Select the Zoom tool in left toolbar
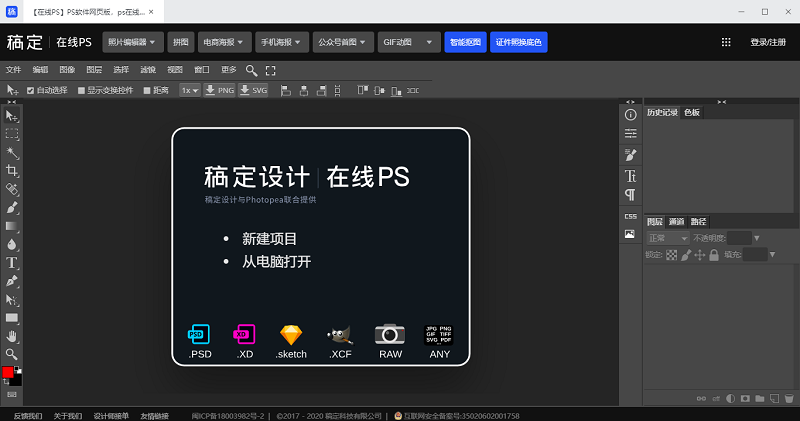 (12, 354)
